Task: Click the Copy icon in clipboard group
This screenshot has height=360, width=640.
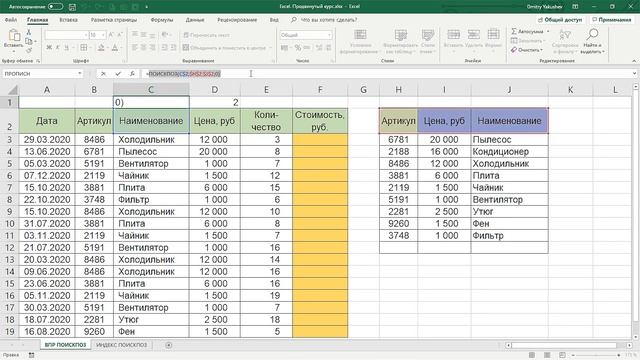Action: pyautogui.click(x=29, y=41)
